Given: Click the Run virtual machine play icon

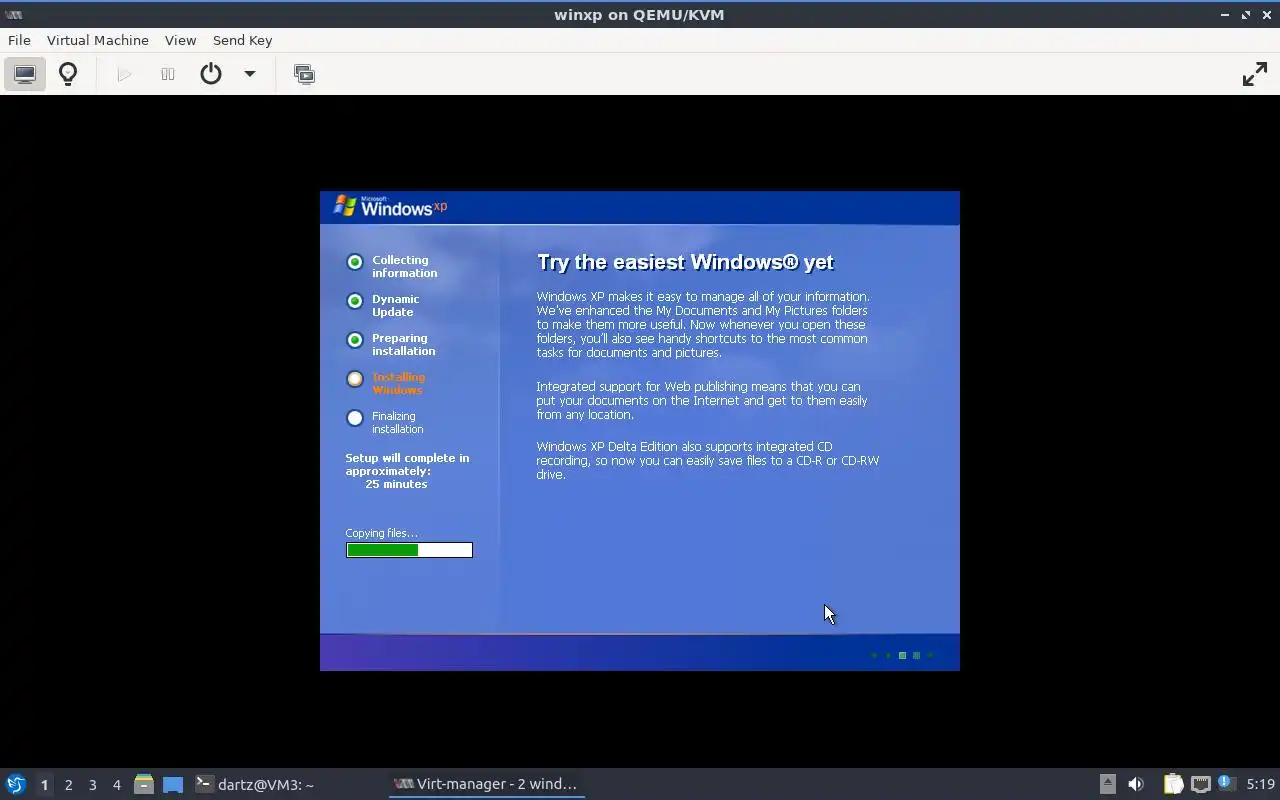Looking at the screenshot, I should (124, 74).
